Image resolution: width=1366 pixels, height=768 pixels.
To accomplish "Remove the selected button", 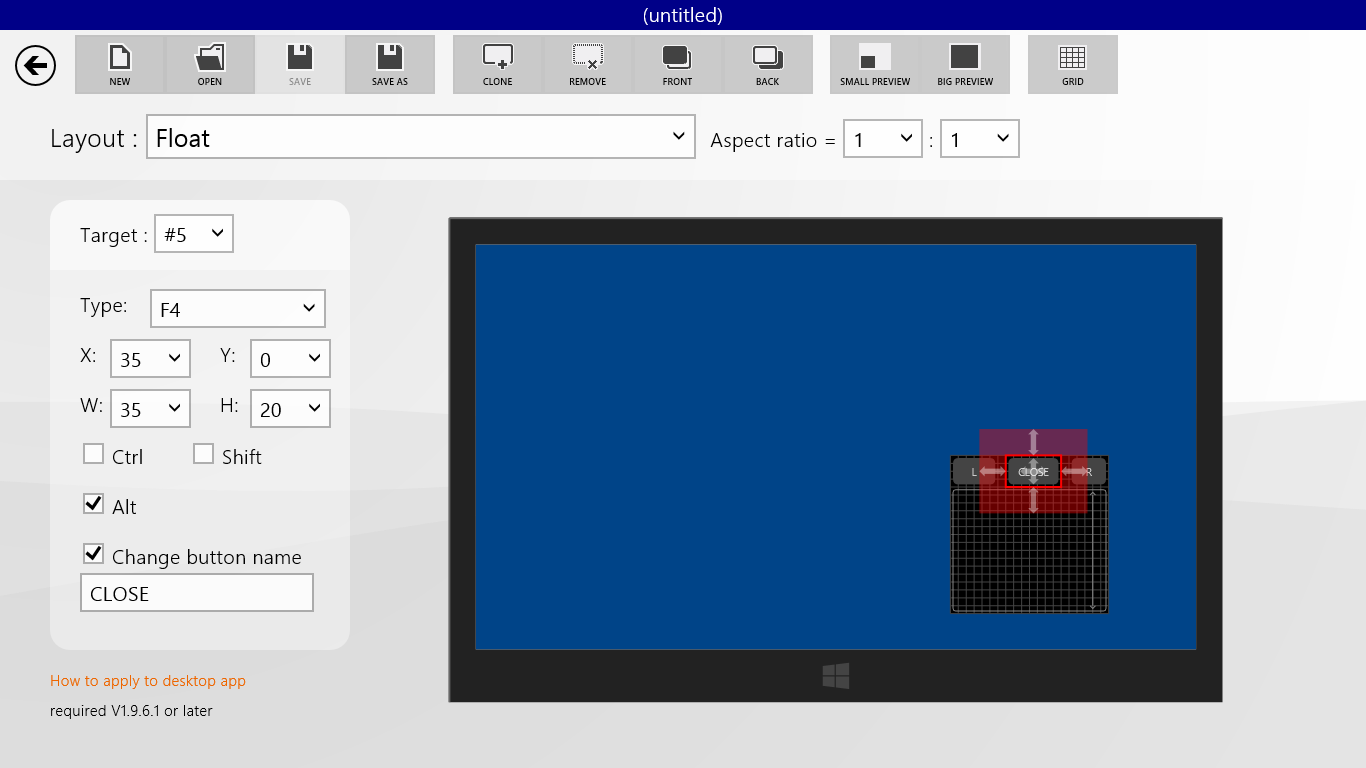I will click(587, 64).
